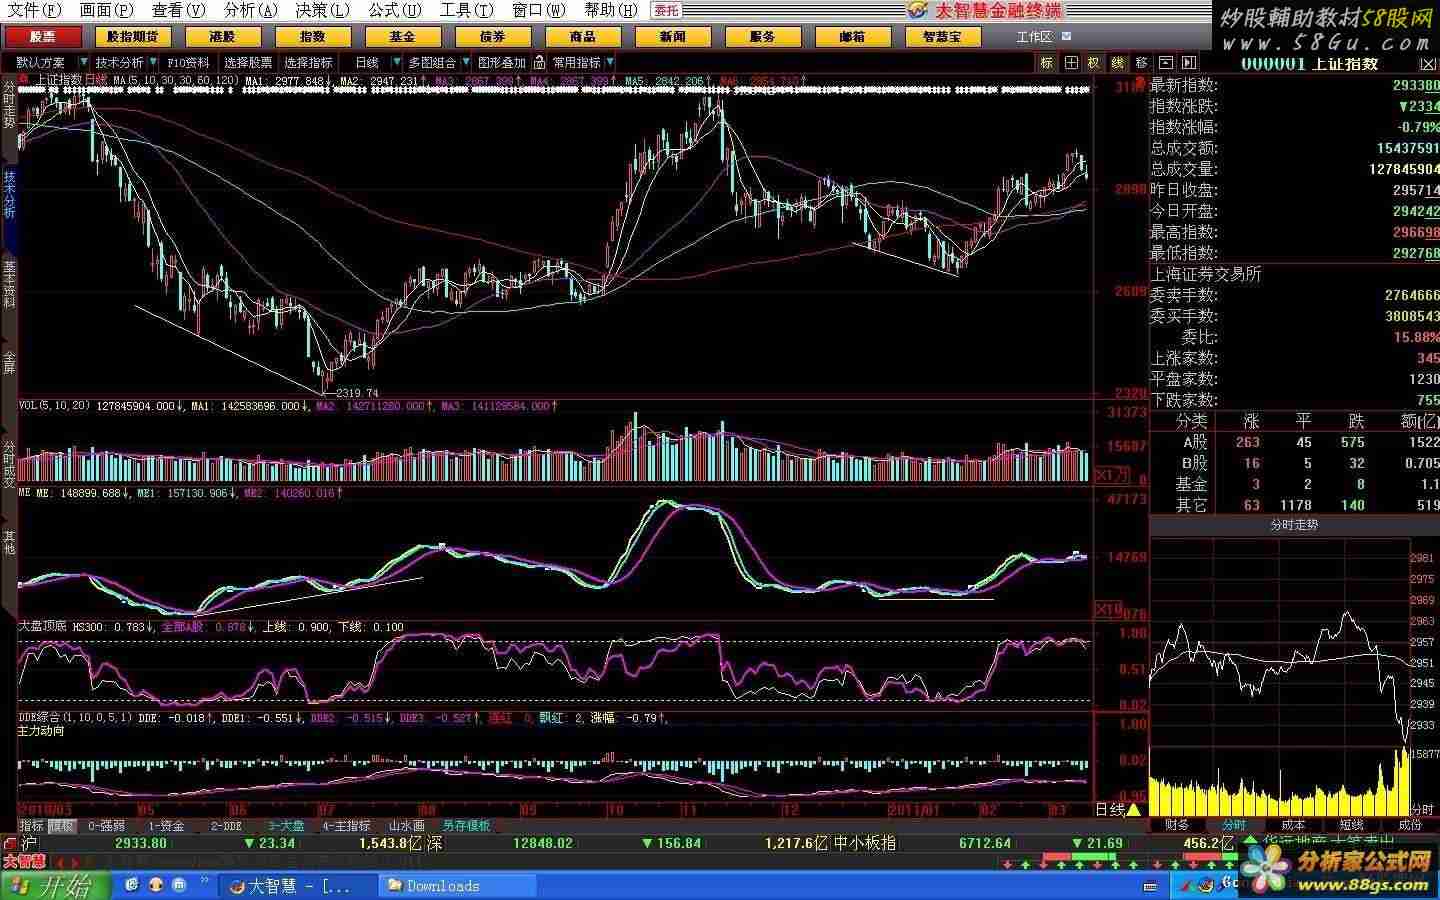Click the 标 toolbar icon
This screenshot has height=900, width=1440.
tap(1047, 62)
